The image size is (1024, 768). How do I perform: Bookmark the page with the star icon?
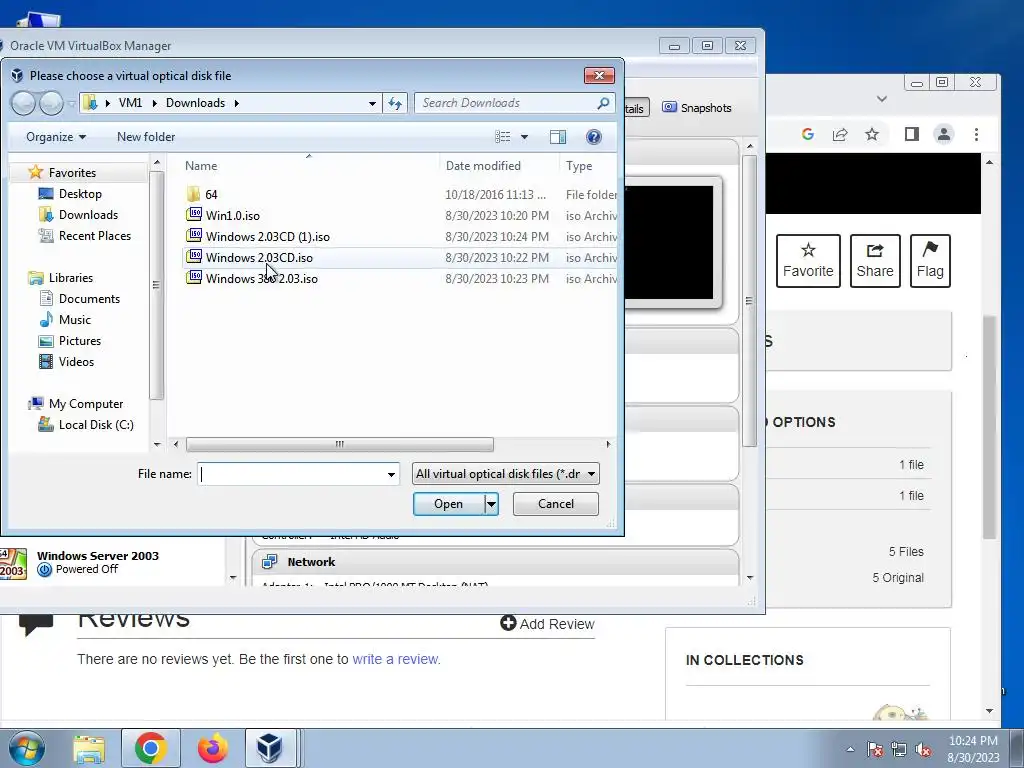click(x=872, y=135)
